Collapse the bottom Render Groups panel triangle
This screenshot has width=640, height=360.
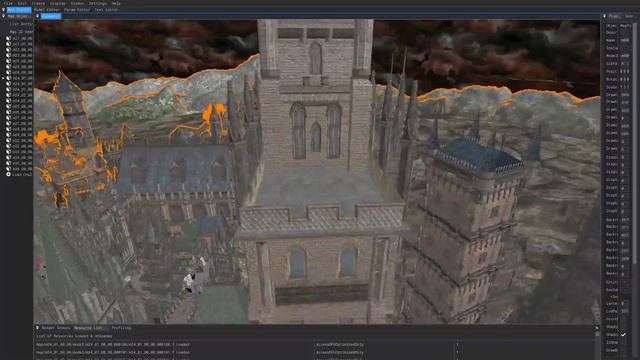[x=38, y=328]
